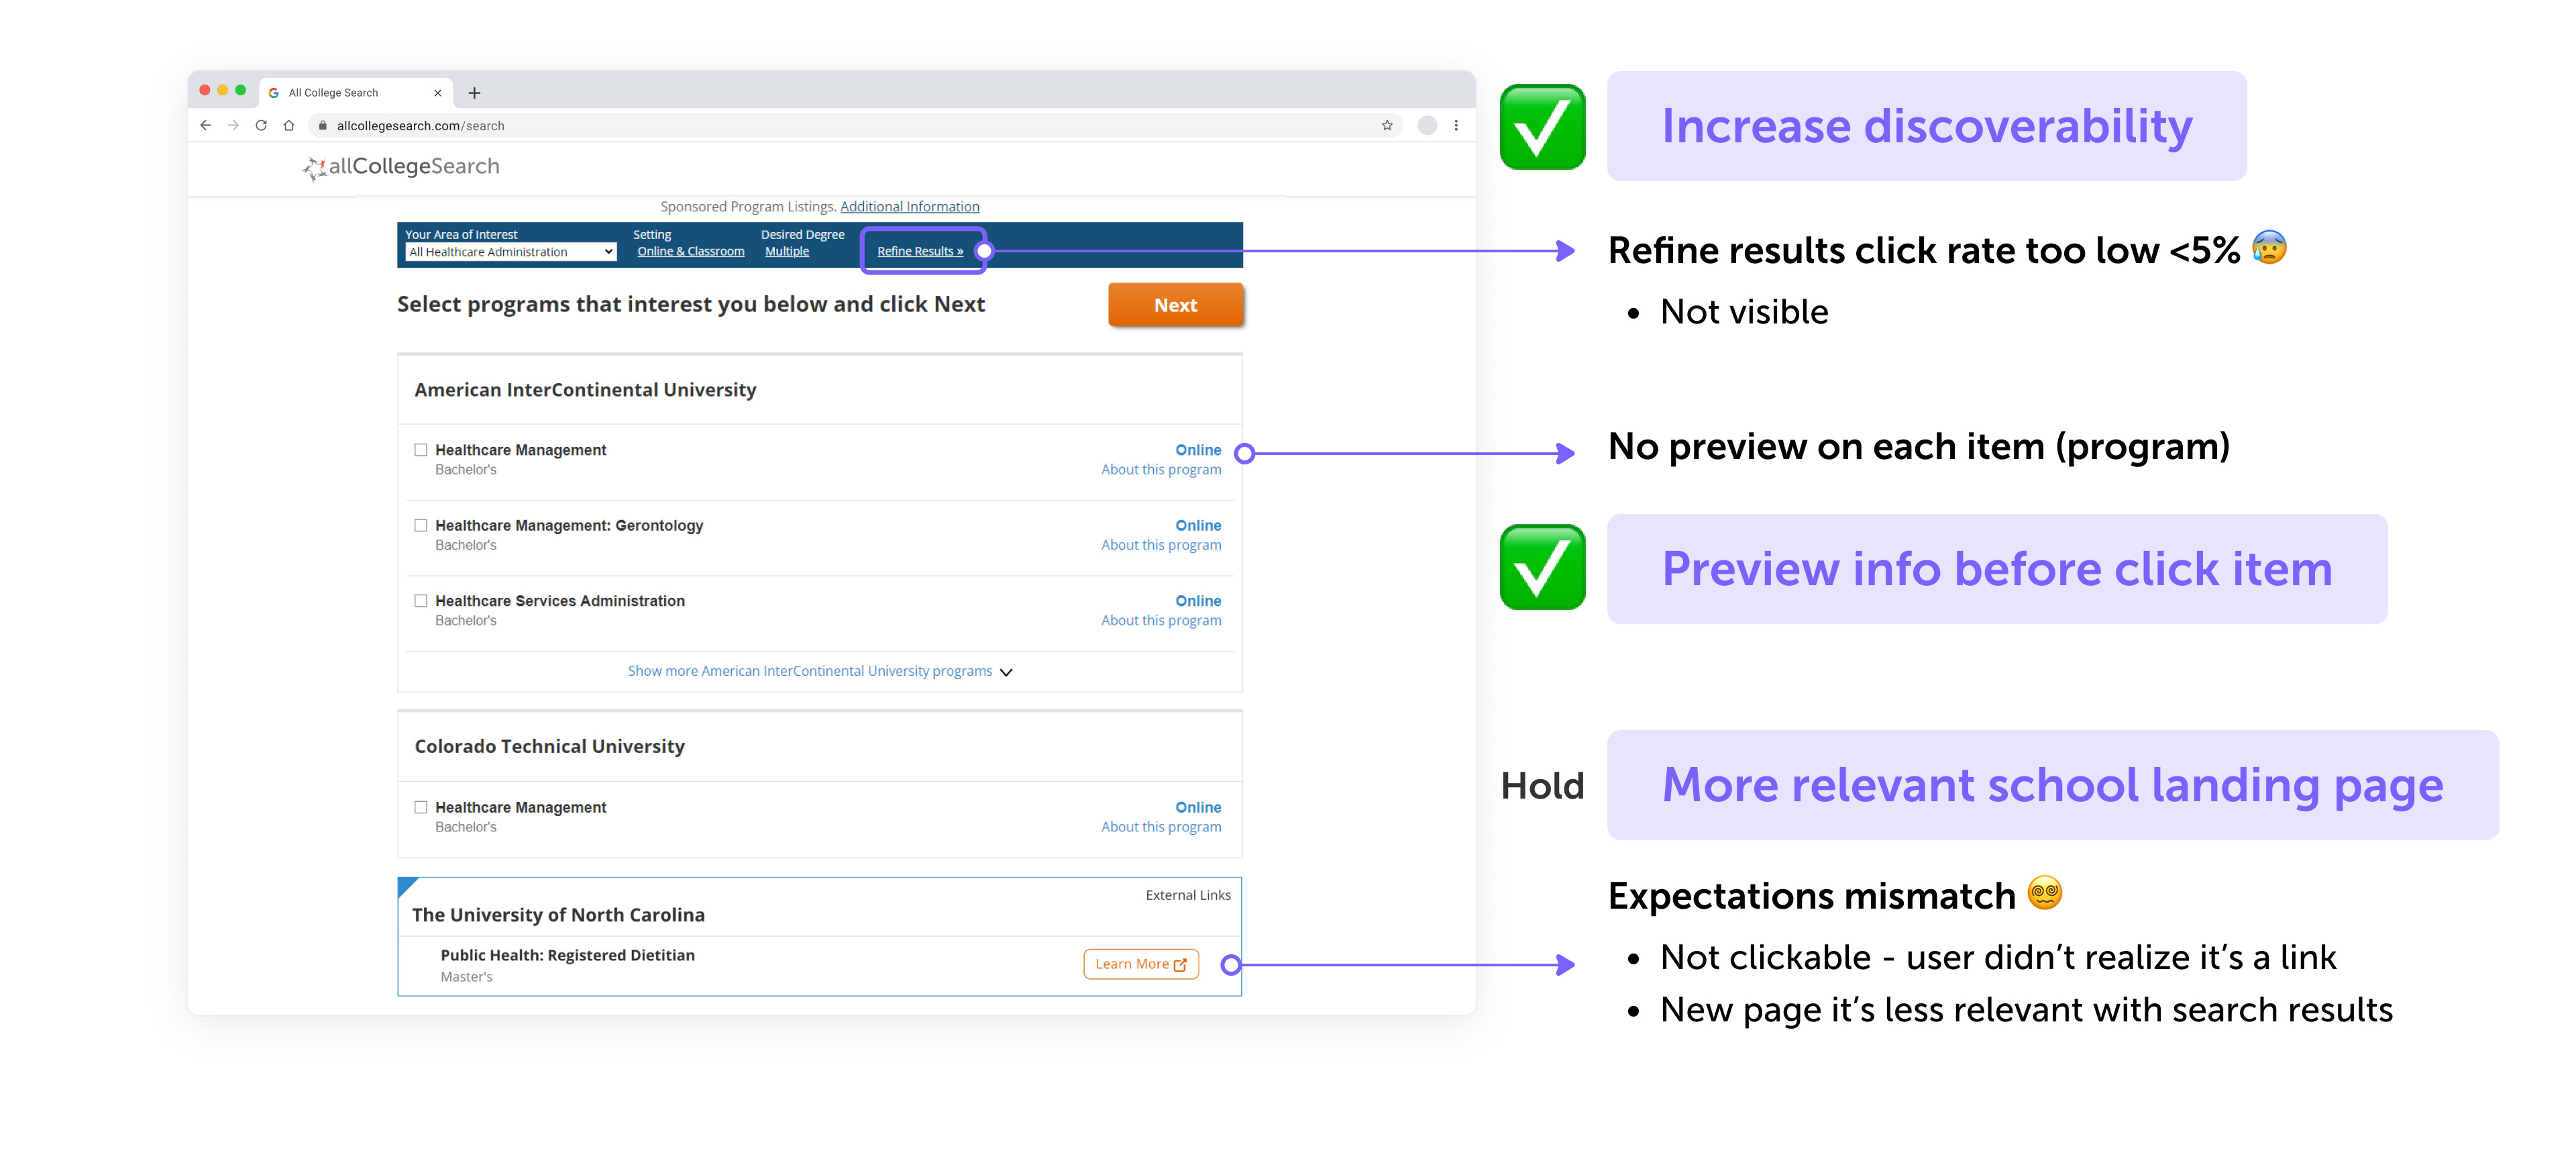Open the browser profile avatar

click(1427, 125)
